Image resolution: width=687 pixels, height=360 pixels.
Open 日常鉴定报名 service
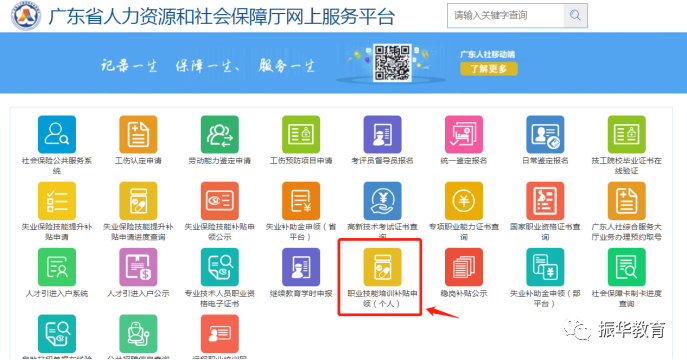pyautogui.click(x=545, y=134)
